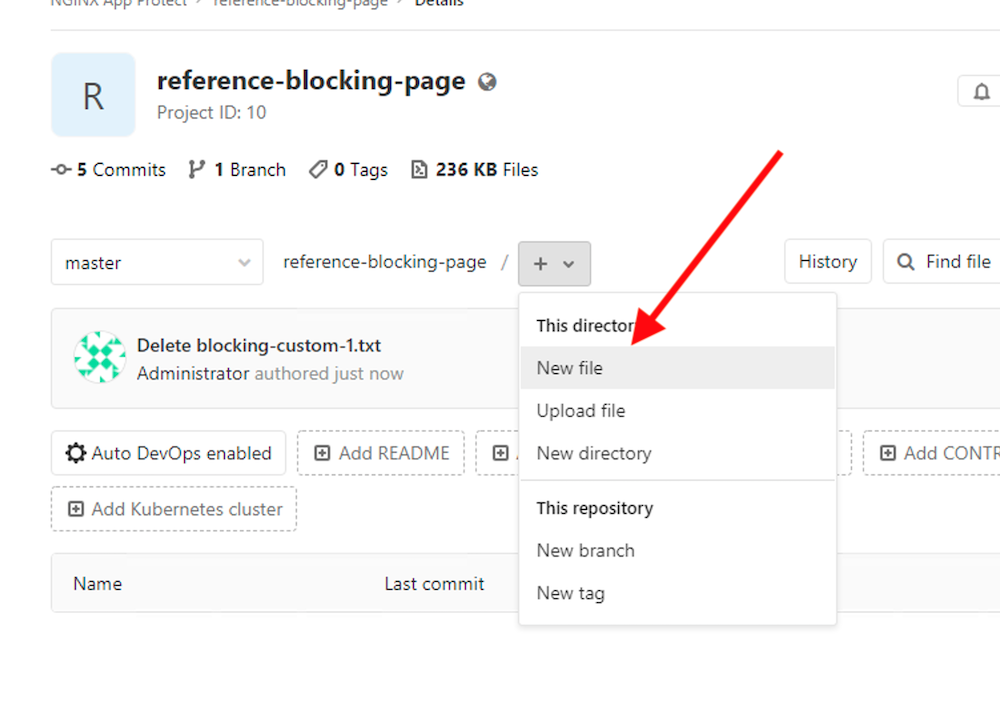Click the public visibility globe icon
1000x714 pixels.
pos(487,82)
